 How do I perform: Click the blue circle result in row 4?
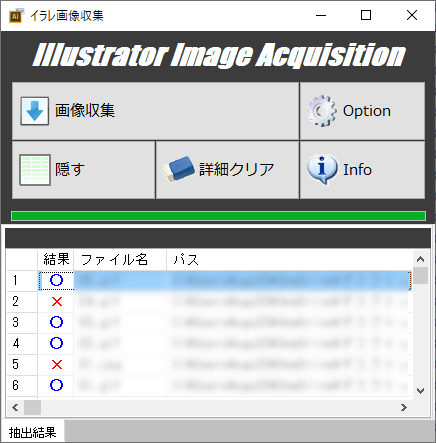tap(56, 343)
